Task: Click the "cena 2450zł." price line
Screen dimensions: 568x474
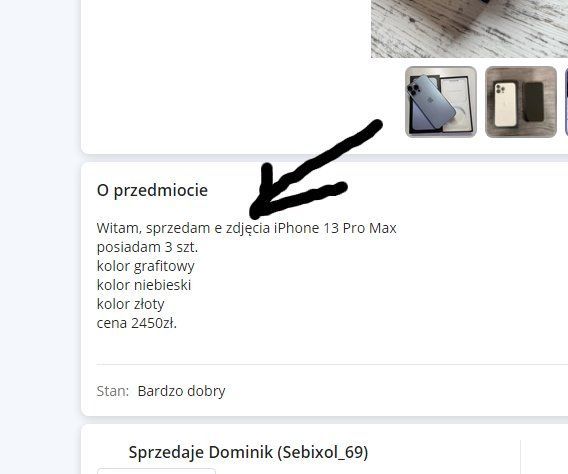Action: 137,323
